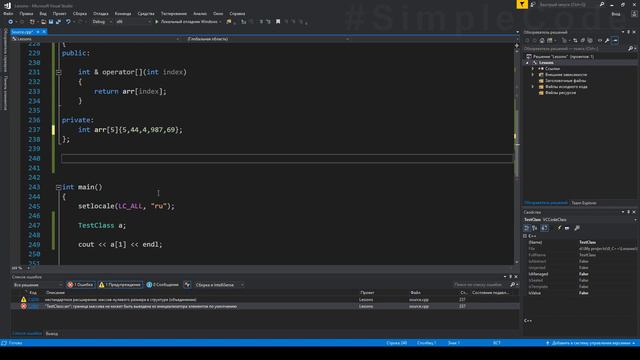This screenshot has height=360, width=640.
Task: Expand the Внешние зависимости node
Action: tap(533, 75)
